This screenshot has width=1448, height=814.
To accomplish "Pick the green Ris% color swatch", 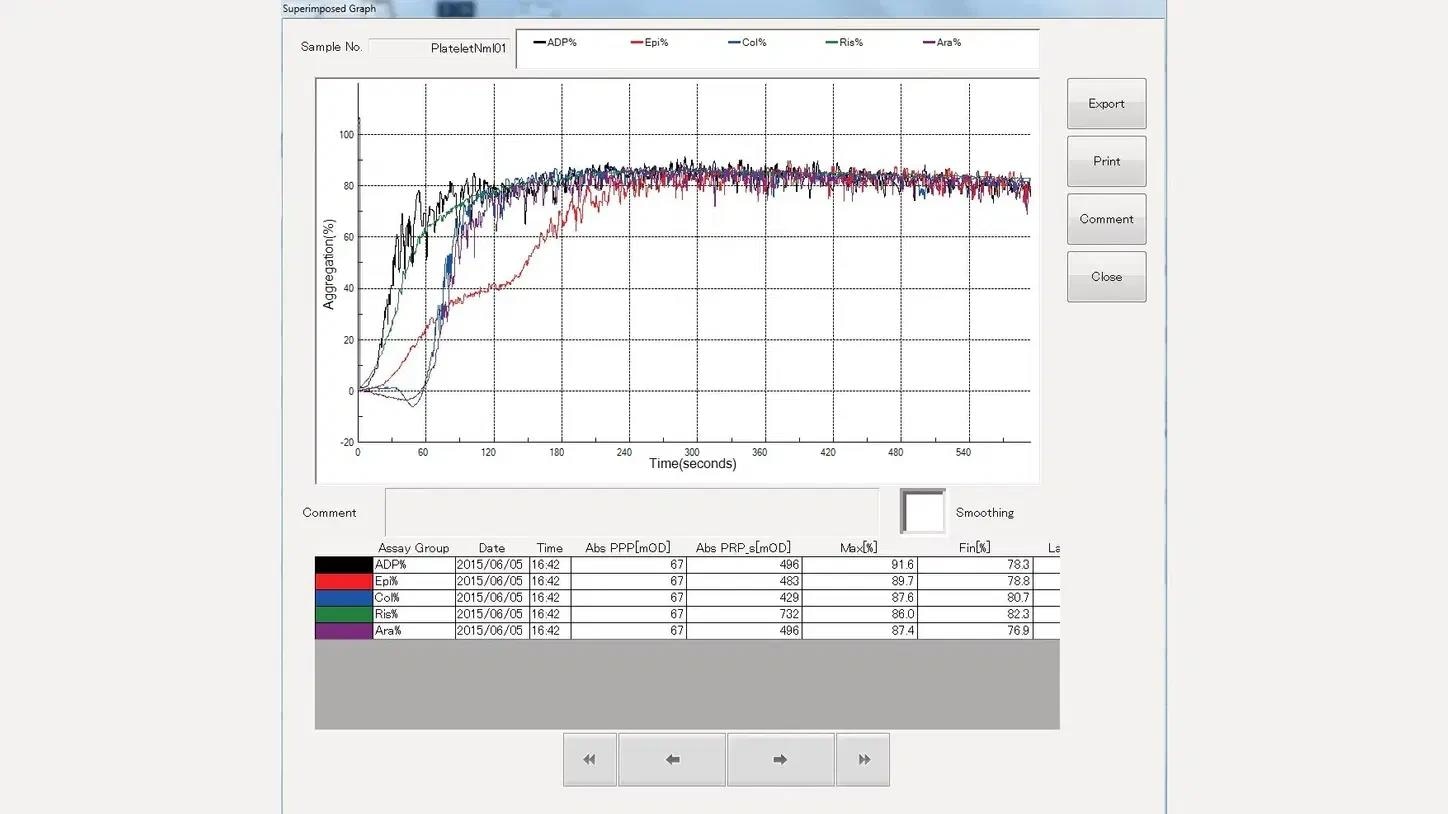I will point(343,614).
